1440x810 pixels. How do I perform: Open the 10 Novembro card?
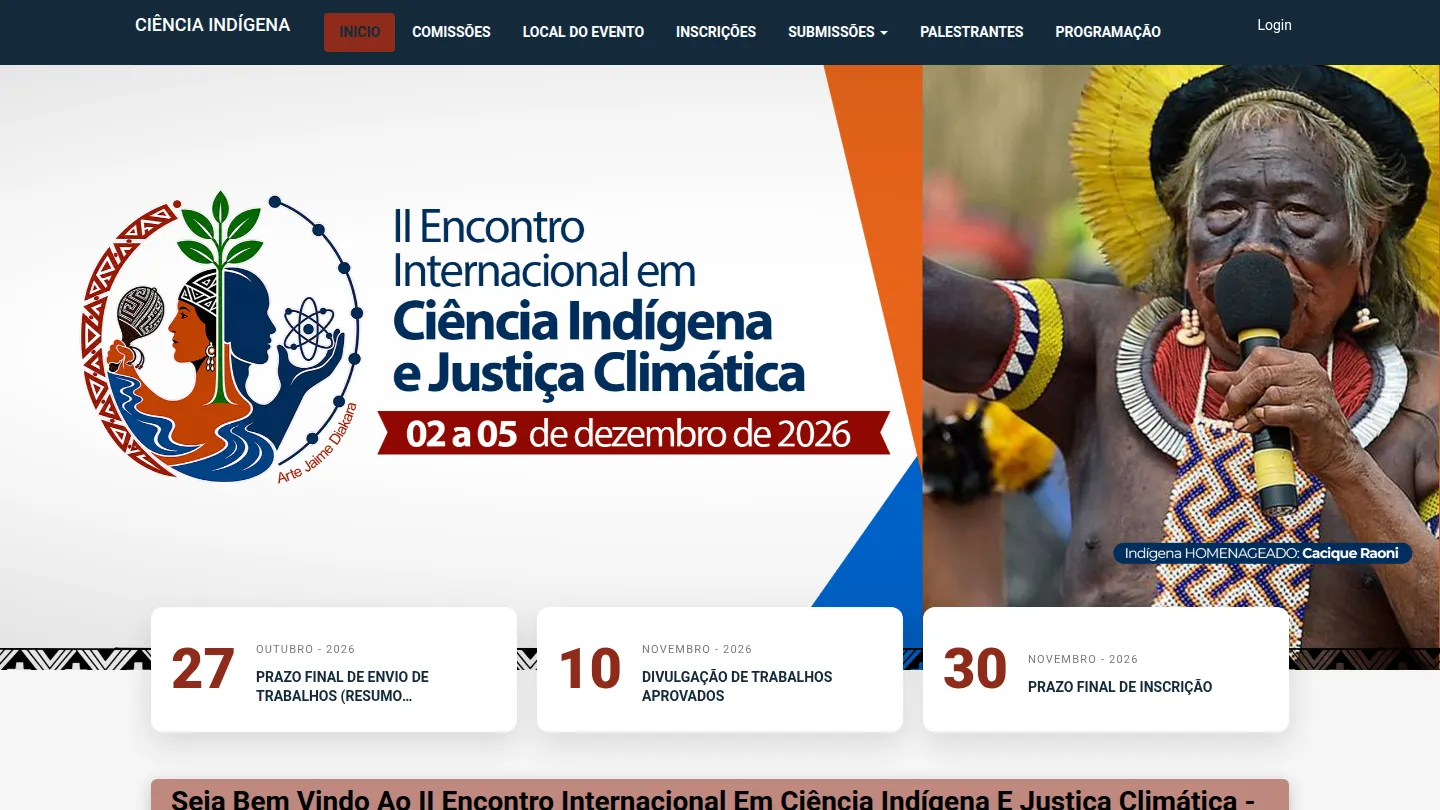coord(720,669)
